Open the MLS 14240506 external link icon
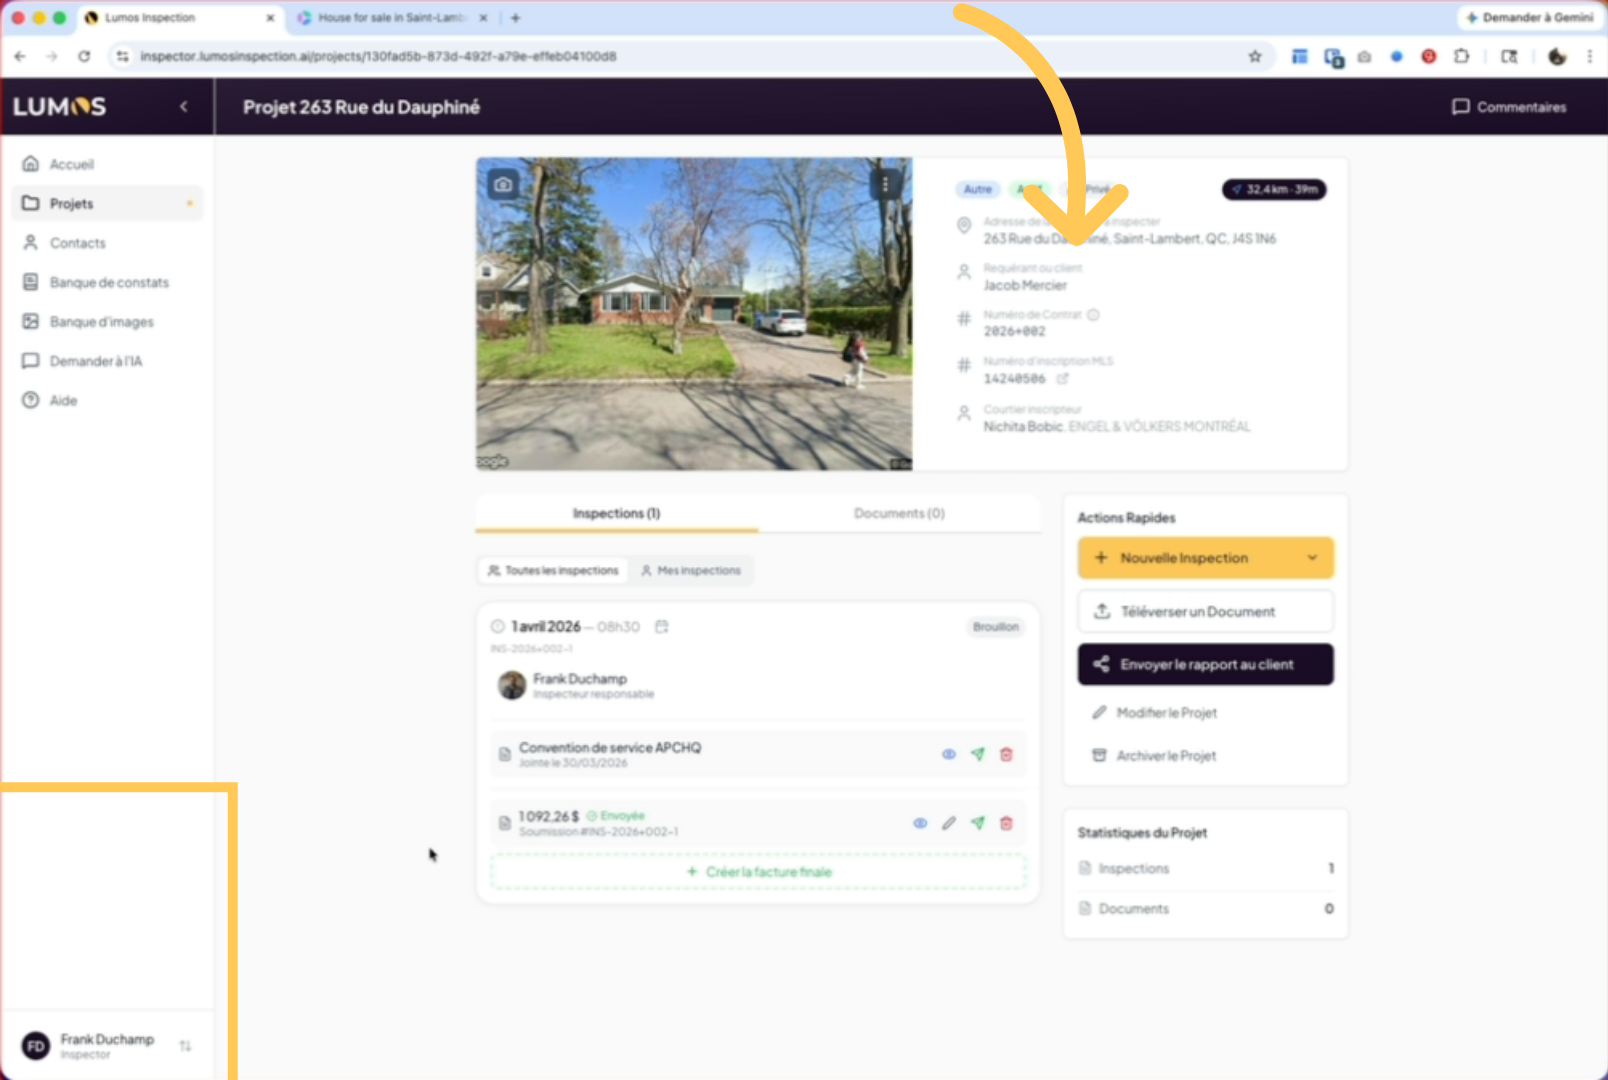The image size is (1608, 1080). (1063, 379)
